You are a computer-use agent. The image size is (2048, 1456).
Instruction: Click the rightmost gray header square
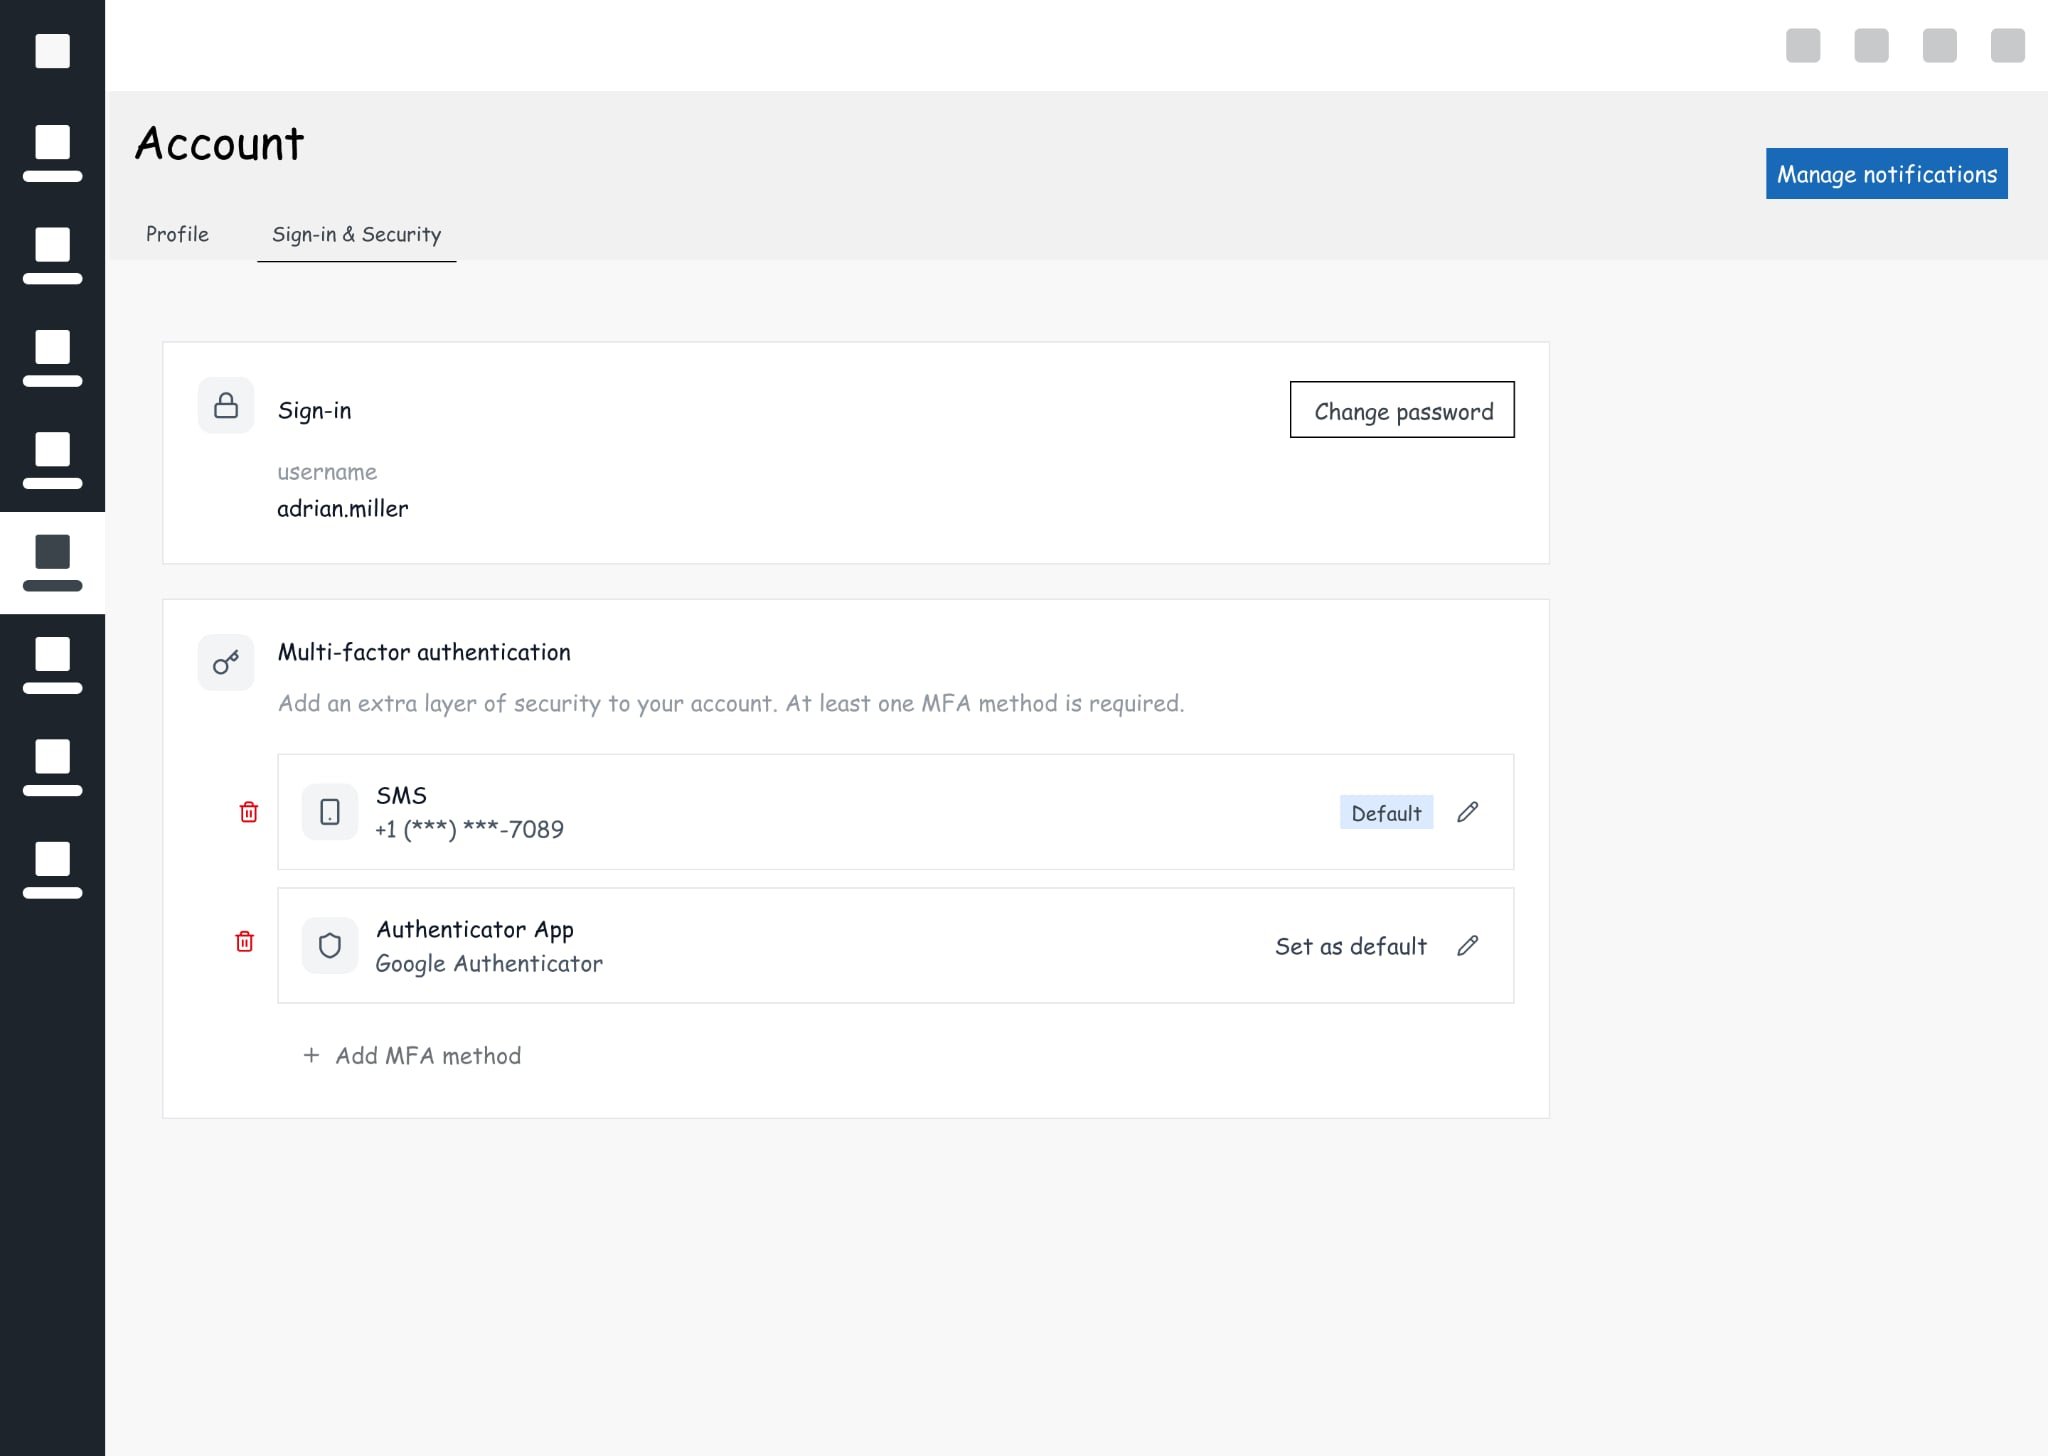tap(2007, 45)
